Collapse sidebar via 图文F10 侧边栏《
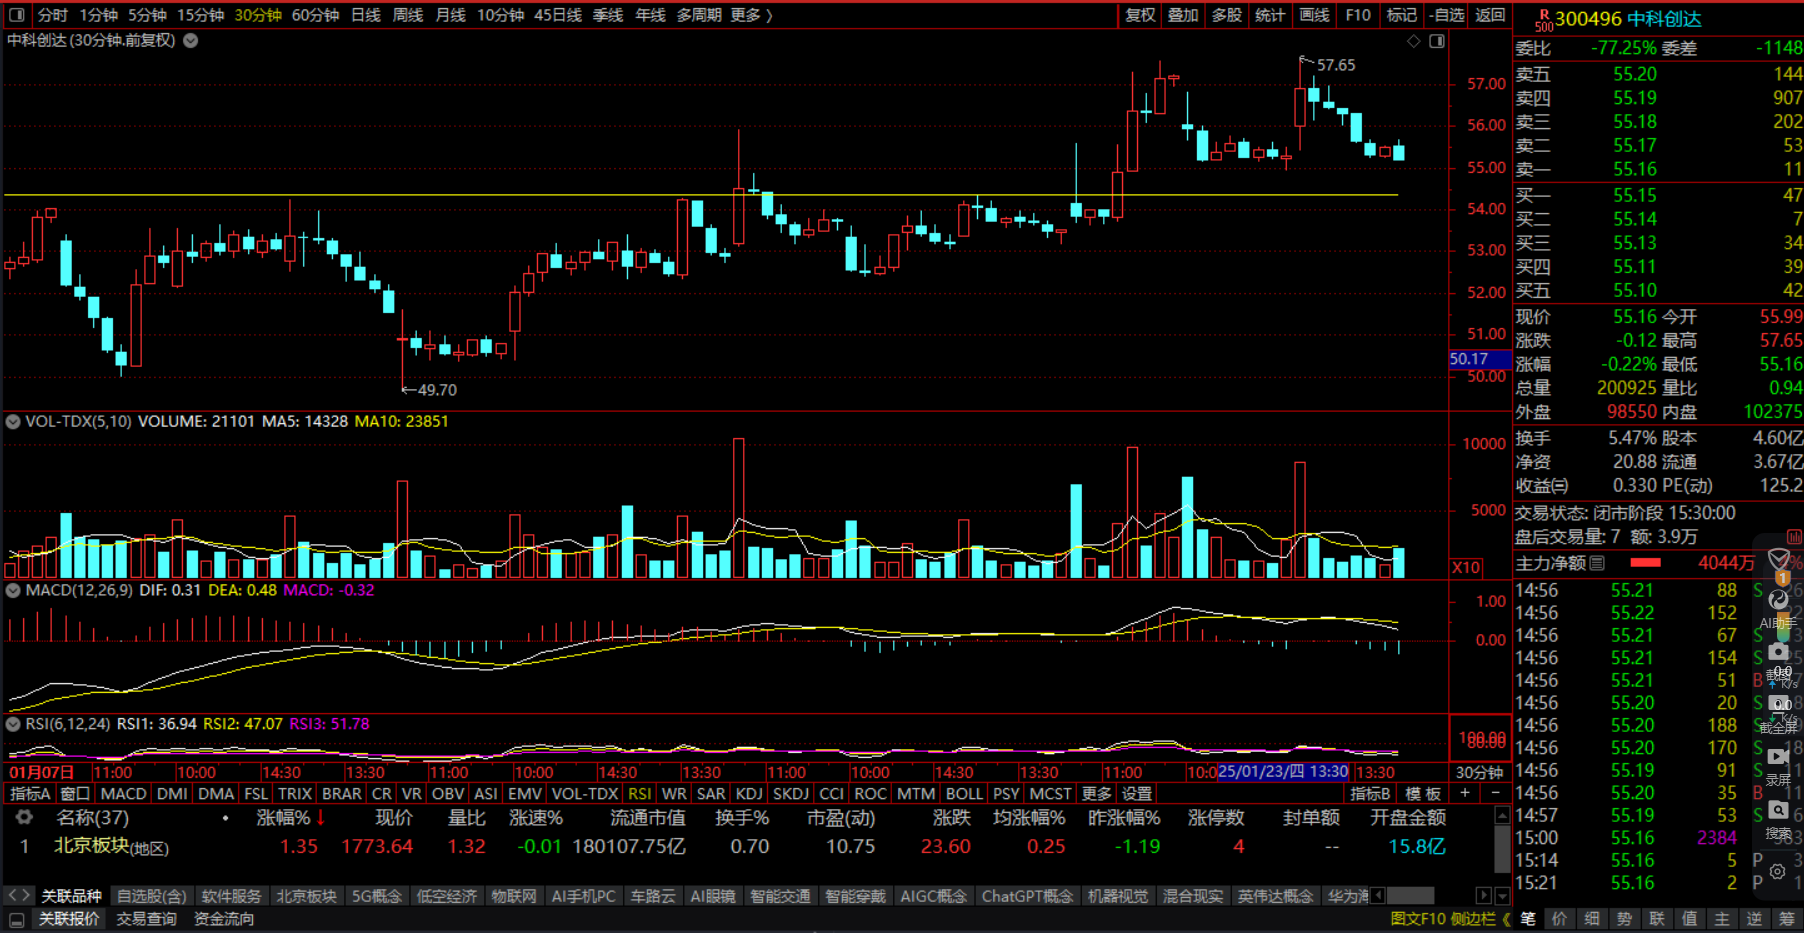The height and width of the screenshot is (933, 1806). point(1451,919)
